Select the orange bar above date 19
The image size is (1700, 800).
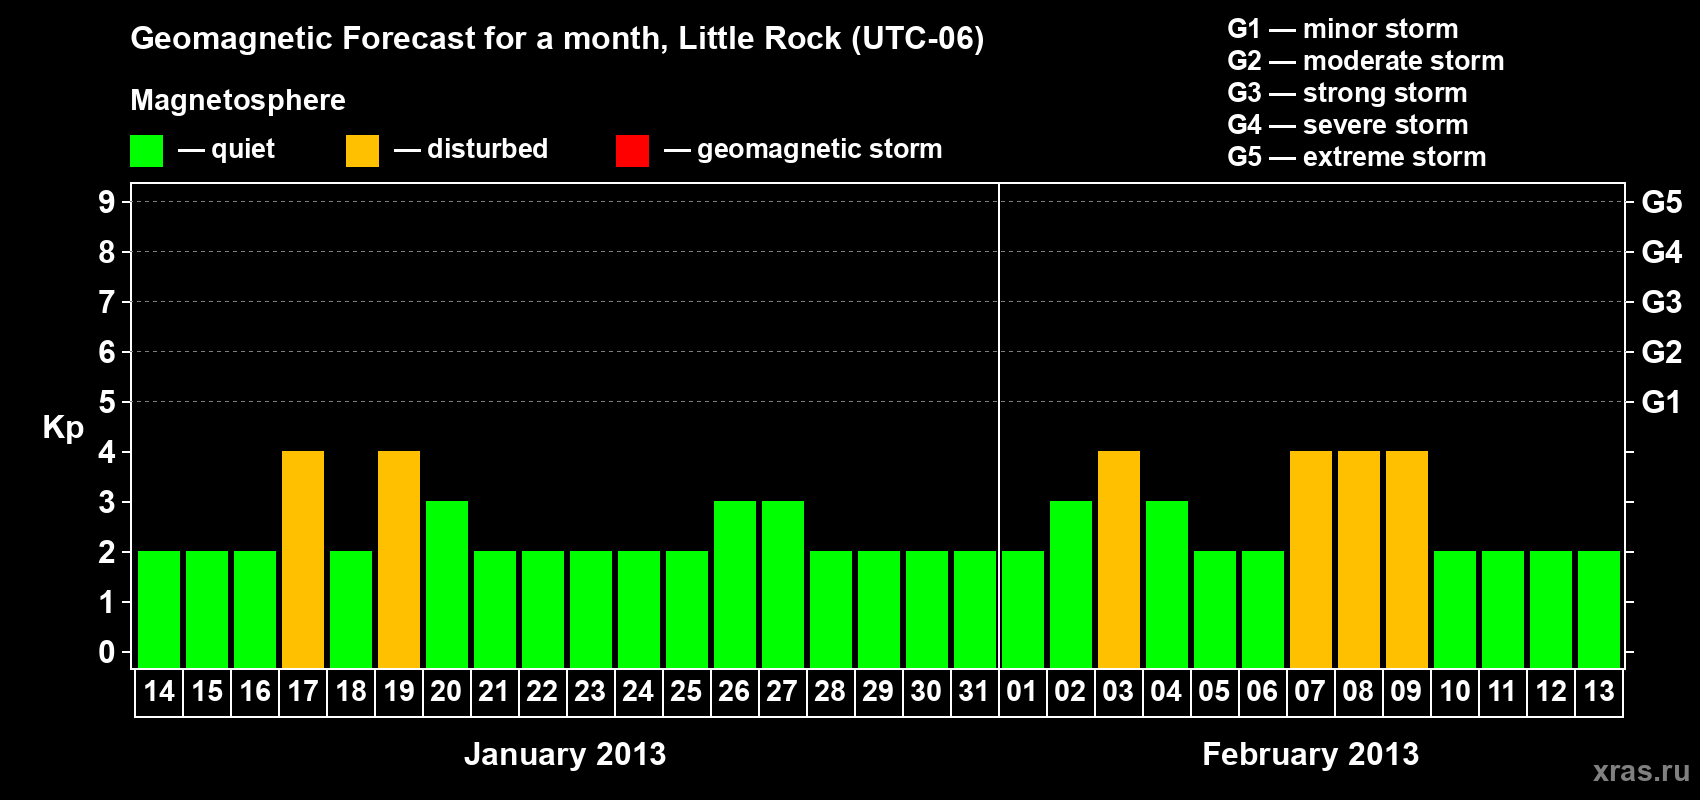[x=399, y=559]
